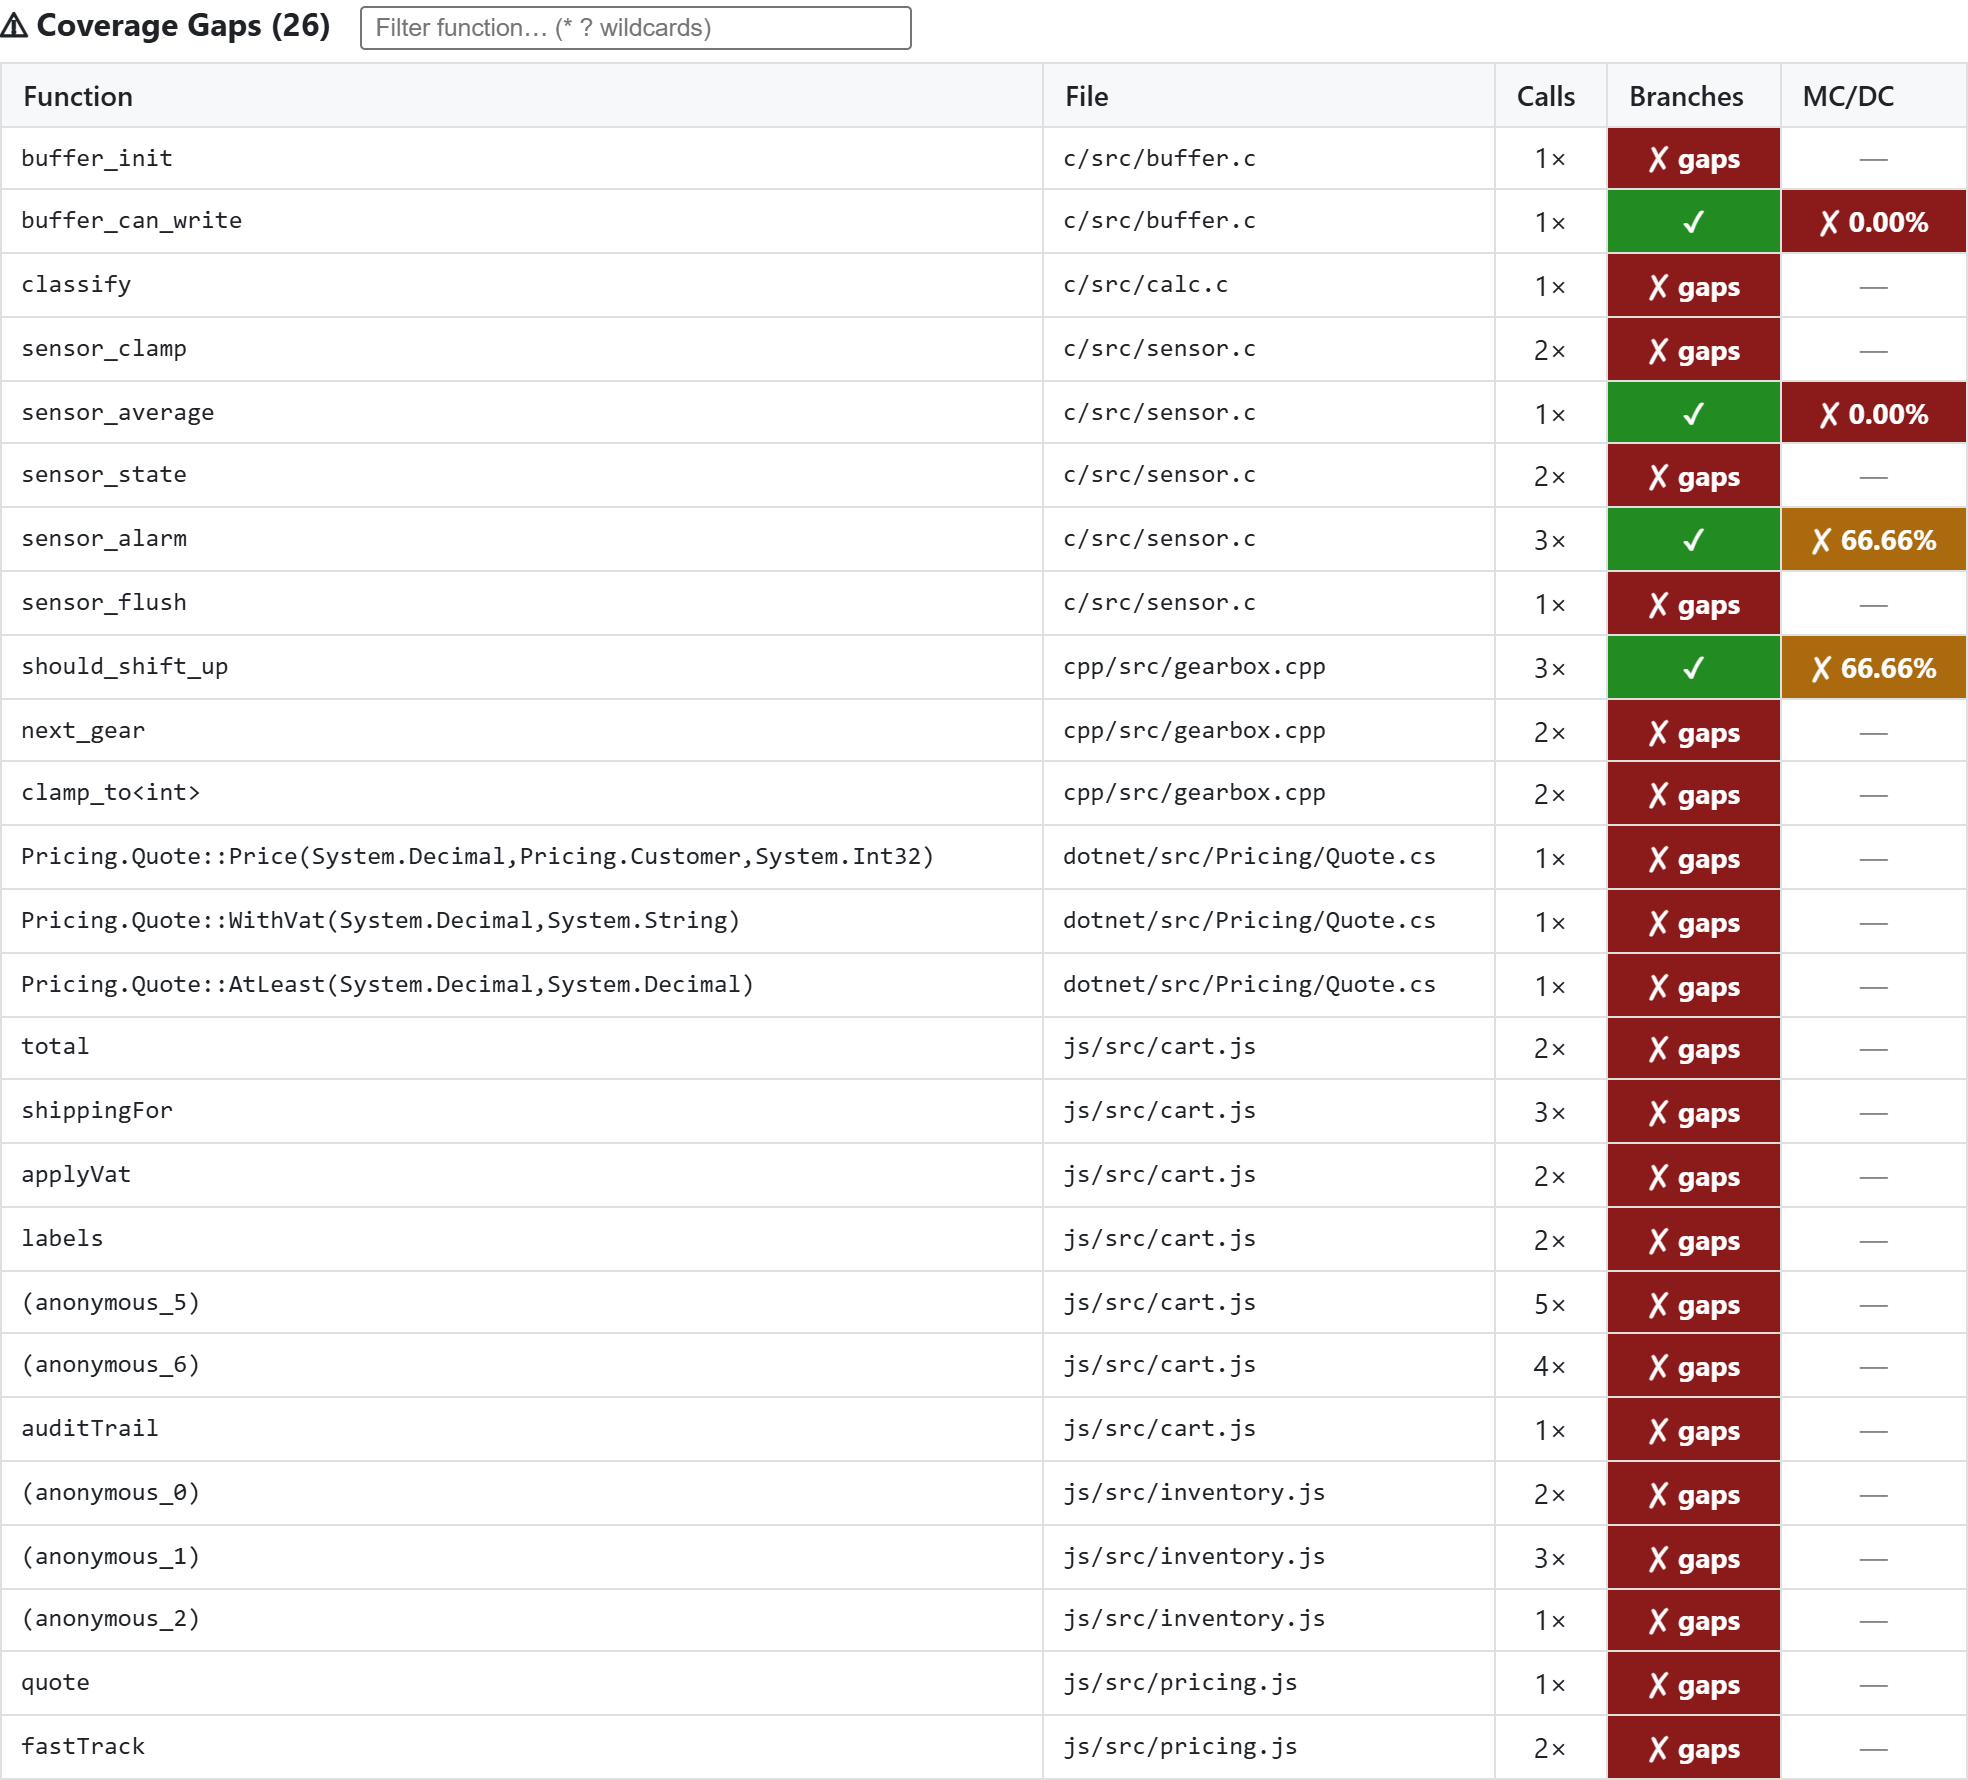Select the sensor_flush function name
1968x1780 pixels.
(104, 603)
